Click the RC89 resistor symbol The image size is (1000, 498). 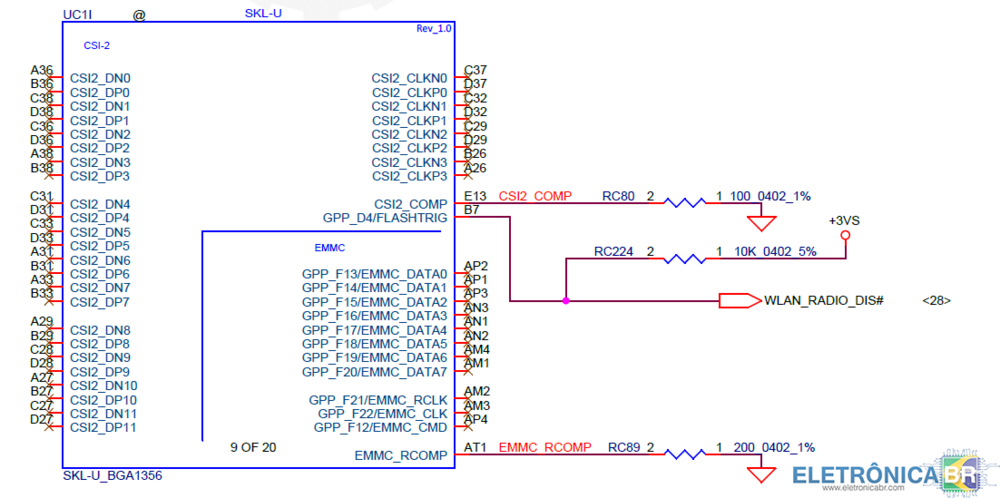685,454
